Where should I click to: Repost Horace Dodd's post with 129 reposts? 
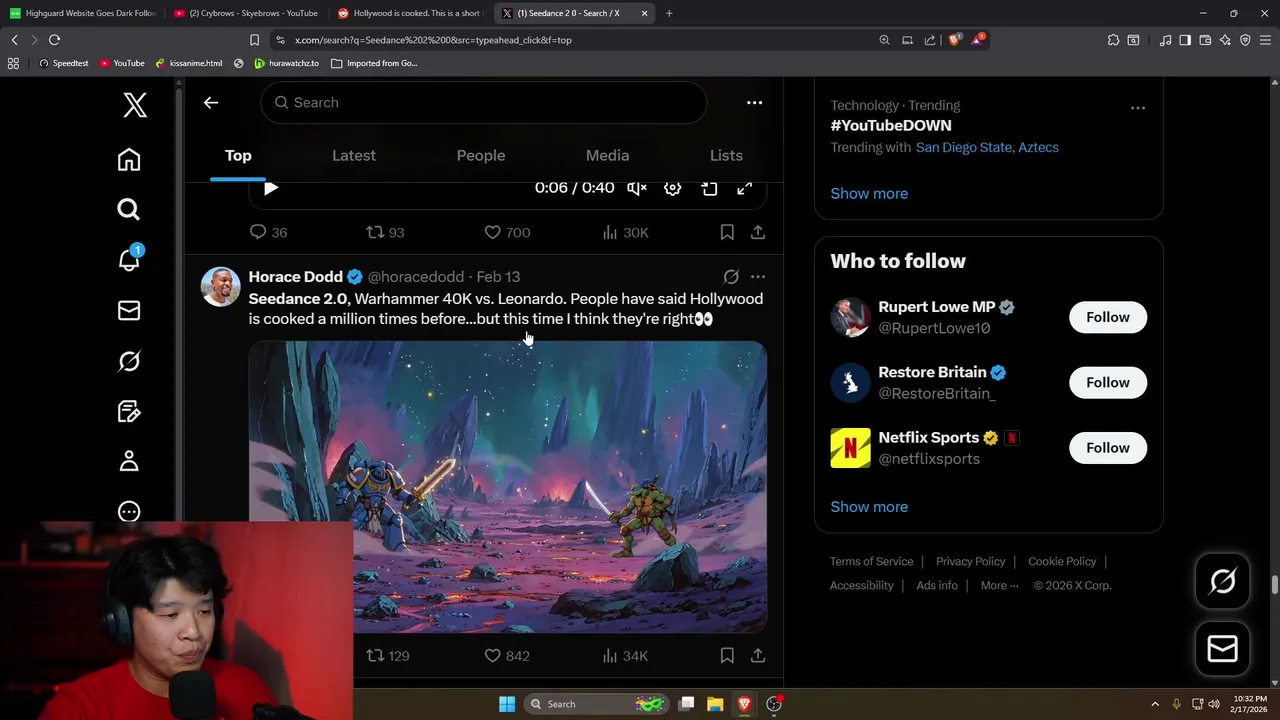click(387, 656)
